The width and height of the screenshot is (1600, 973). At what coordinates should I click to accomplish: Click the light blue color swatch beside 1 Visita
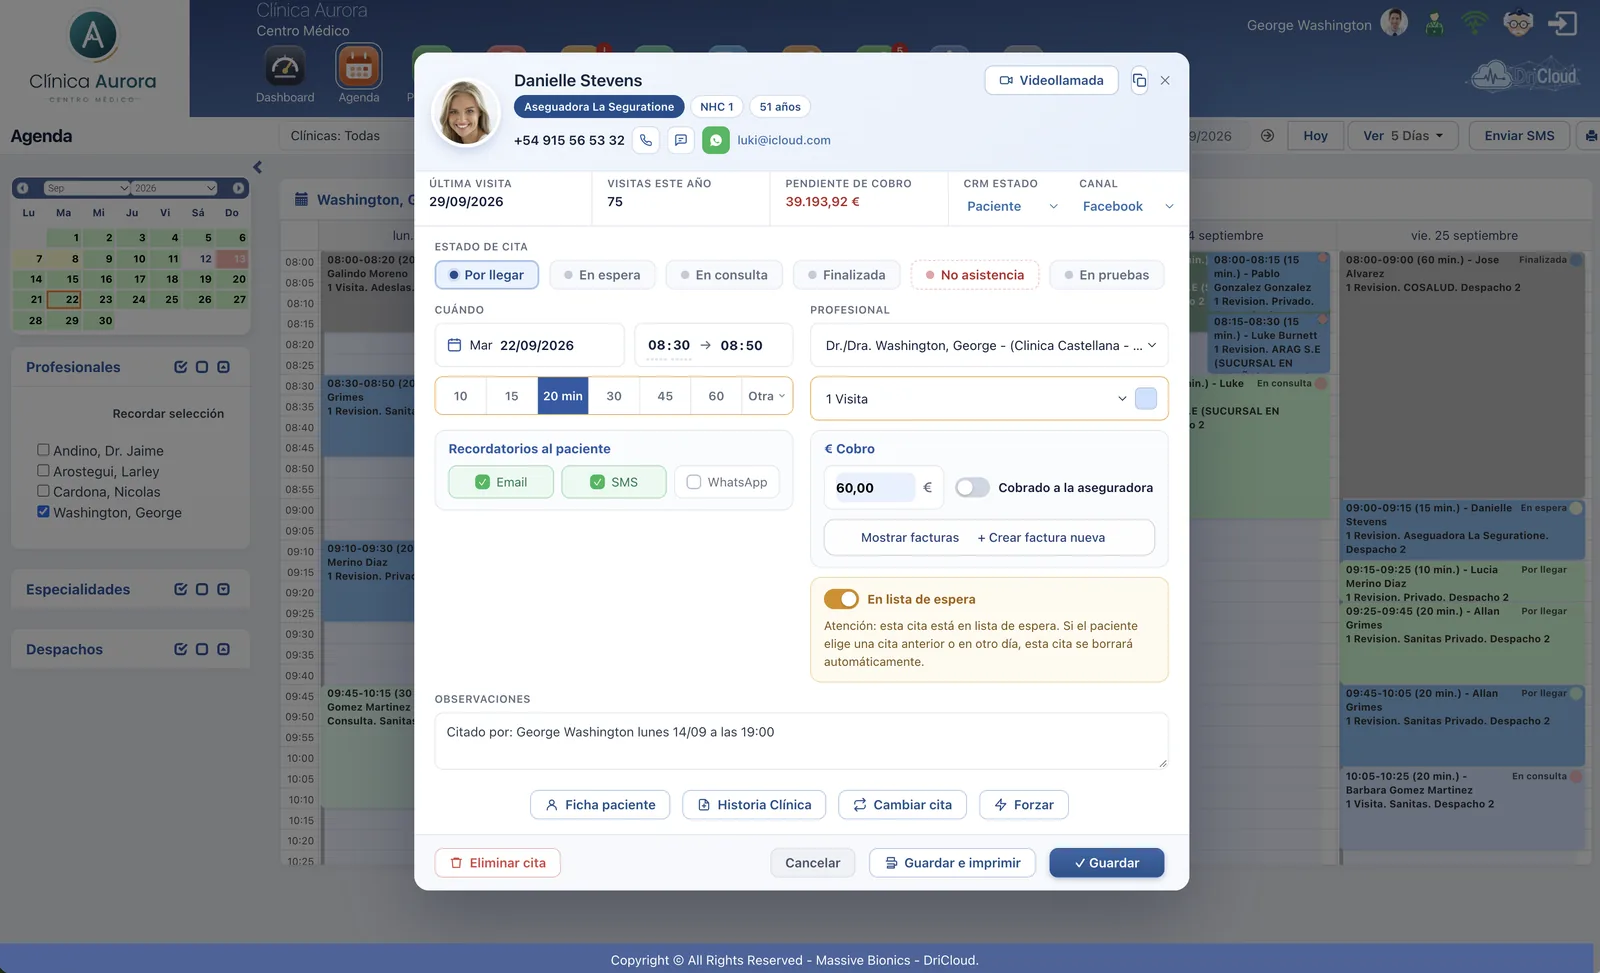pos(1146,398)
